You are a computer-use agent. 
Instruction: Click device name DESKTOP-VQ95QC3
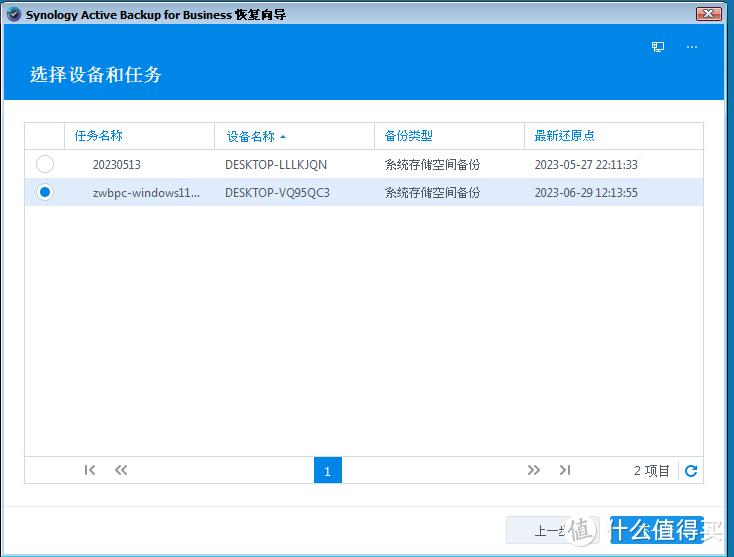[x=277, y=193]
